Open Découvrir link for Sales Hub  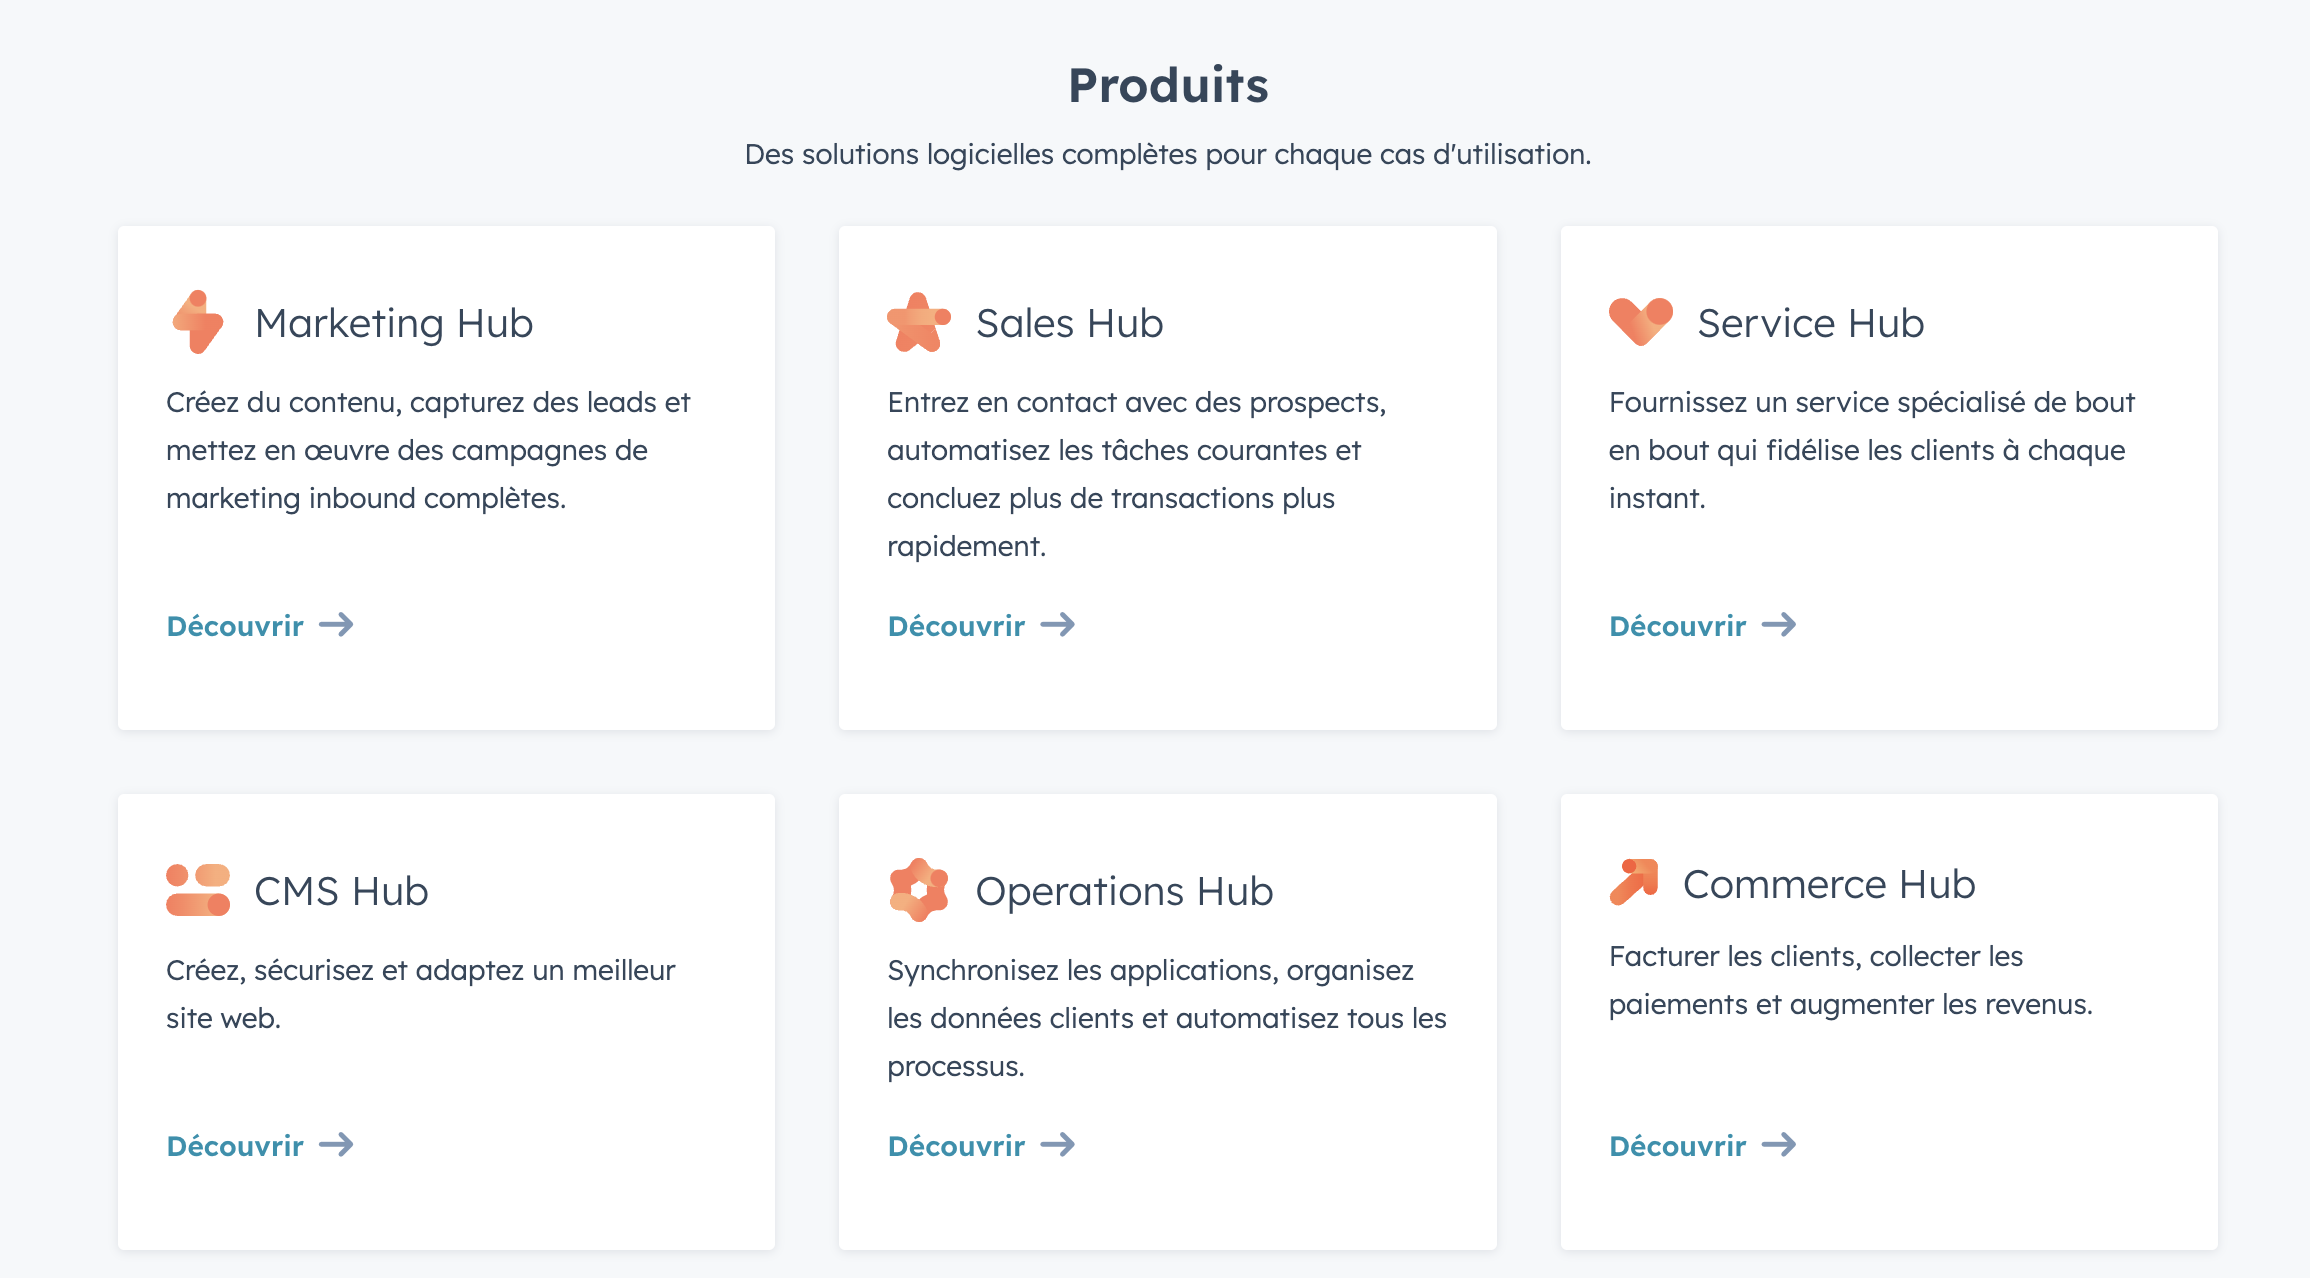[955, 625]
